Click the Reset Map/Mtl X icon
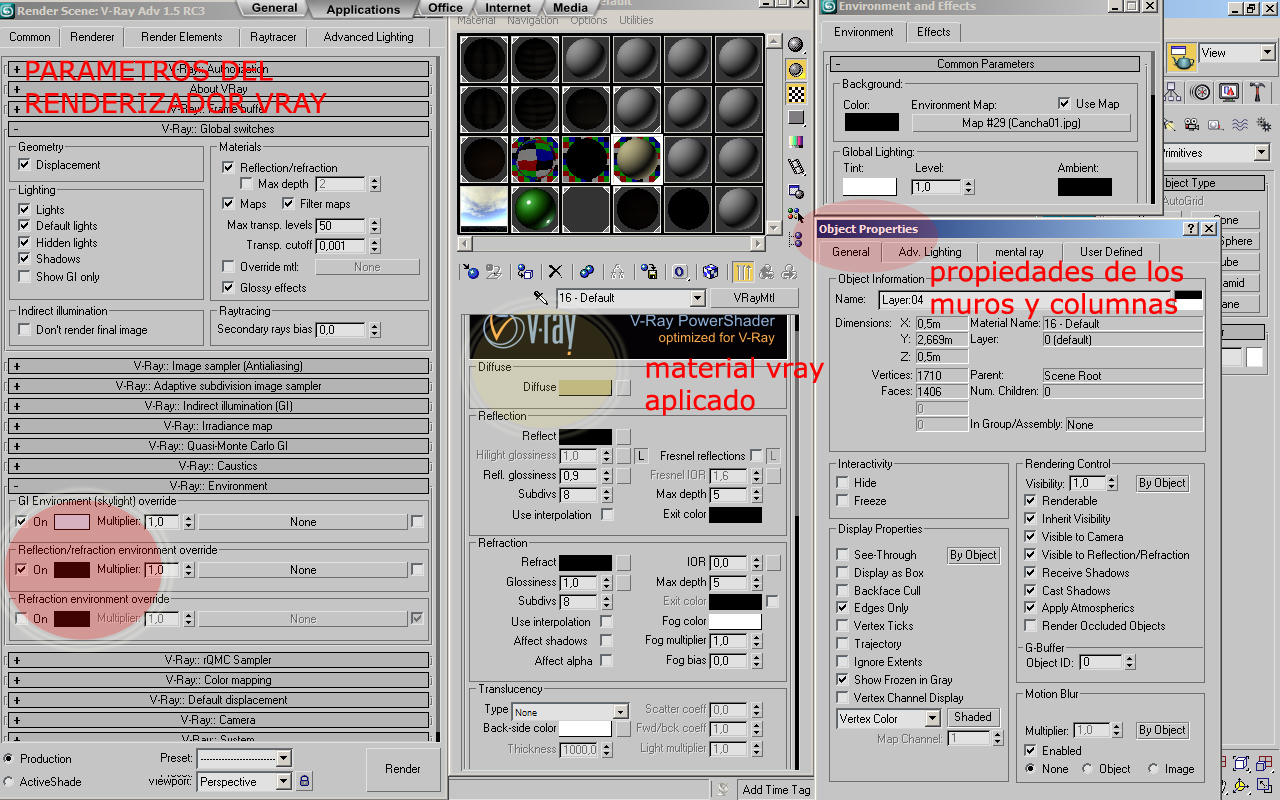Viewport: 1280px width, 800px height. click(555, 271)
